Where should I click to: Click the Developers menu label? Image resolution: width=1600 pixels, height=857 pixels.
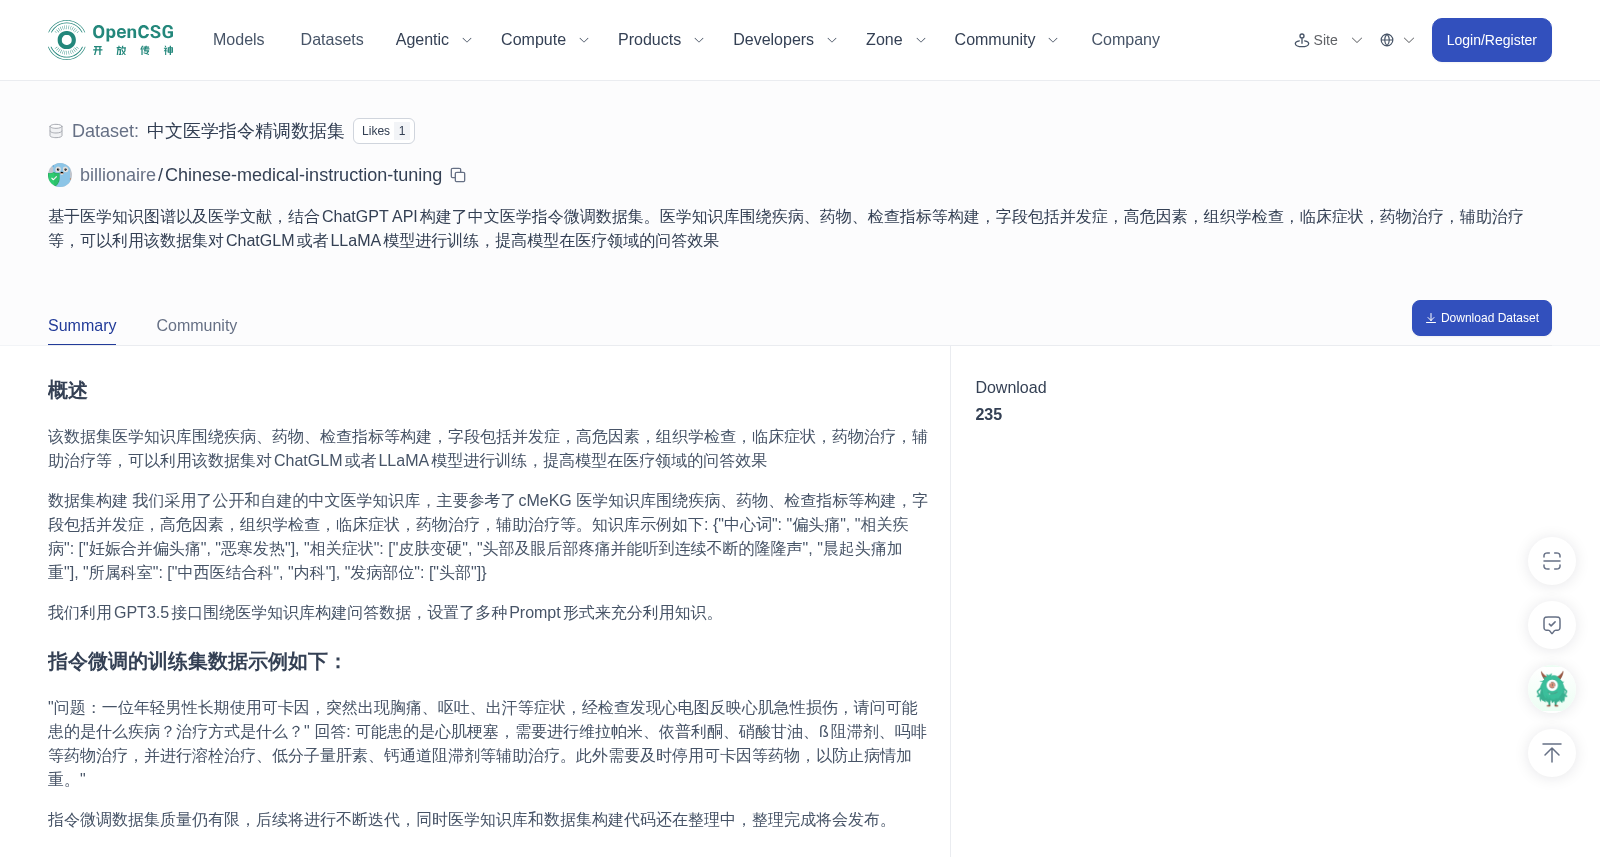click(x=773, y=40)
